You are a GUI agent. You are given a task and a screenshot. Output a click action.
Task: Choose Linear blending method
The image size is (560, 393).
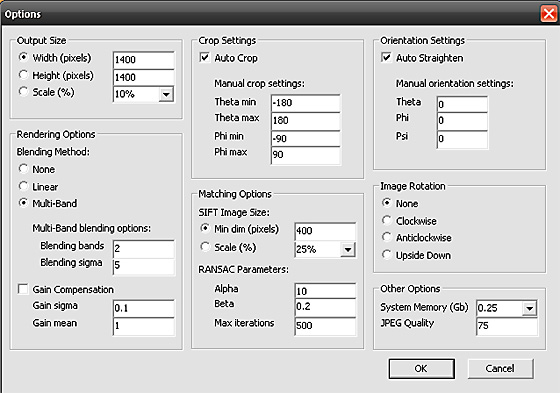click(23, 186)
